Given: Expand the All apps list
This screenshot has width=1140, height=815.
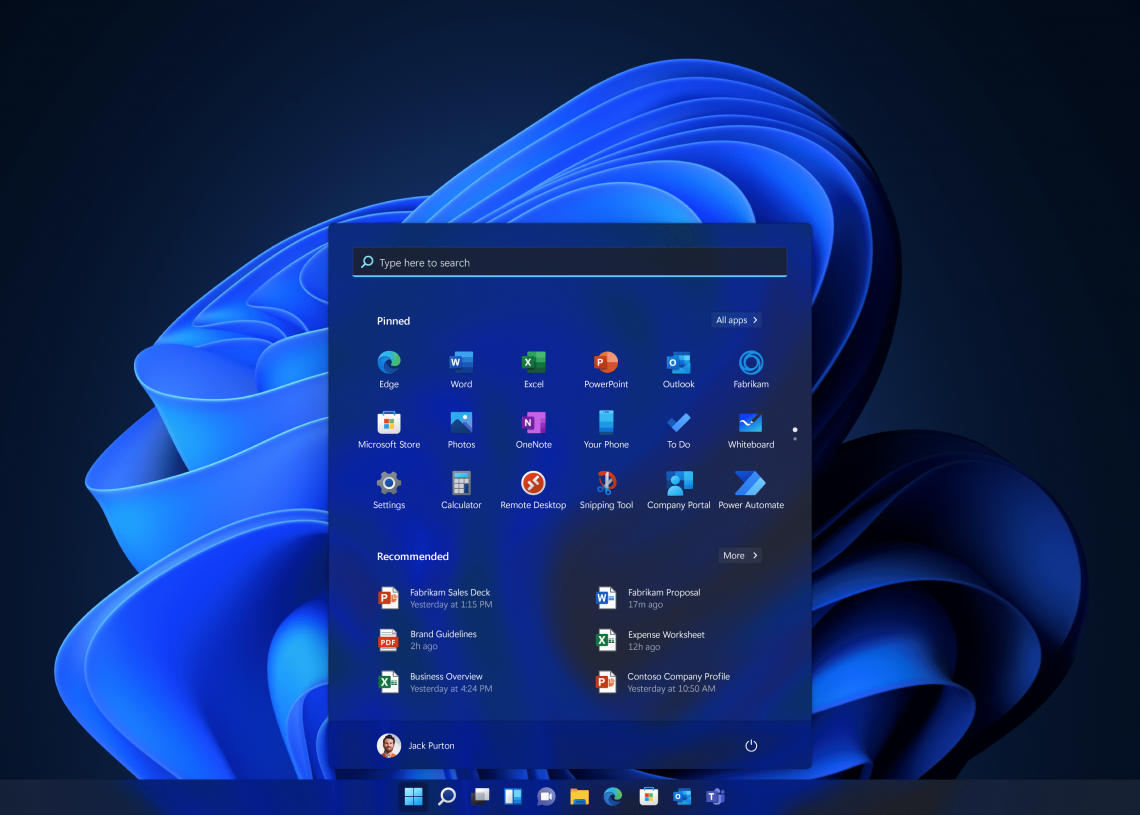Looking at the screenshot, I should click(736, 320).
